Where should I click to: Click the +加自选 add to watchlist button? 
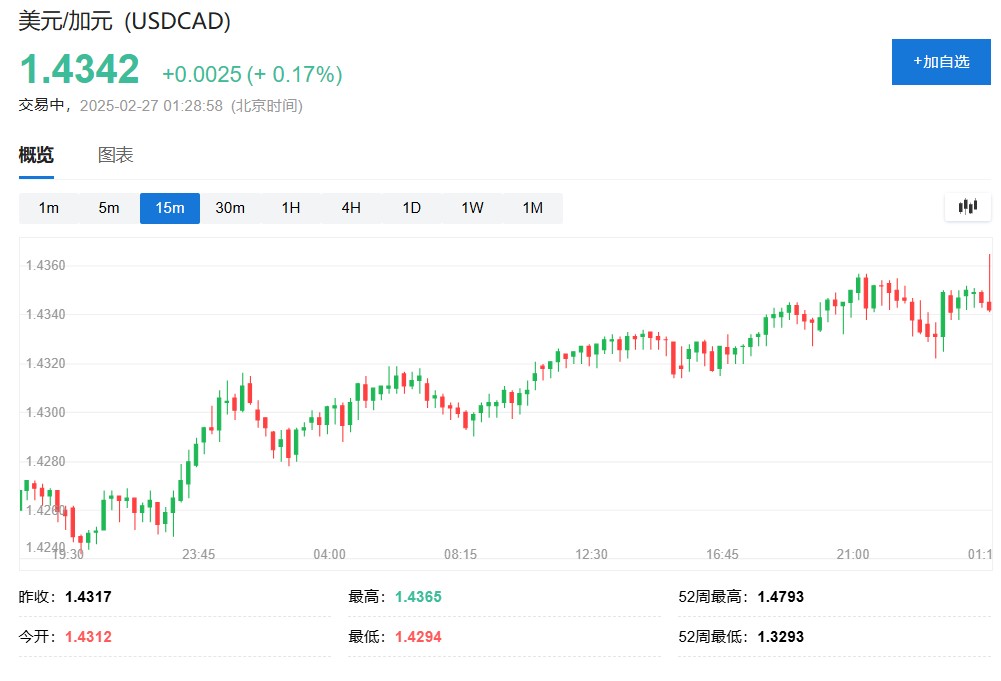(941, 61)
